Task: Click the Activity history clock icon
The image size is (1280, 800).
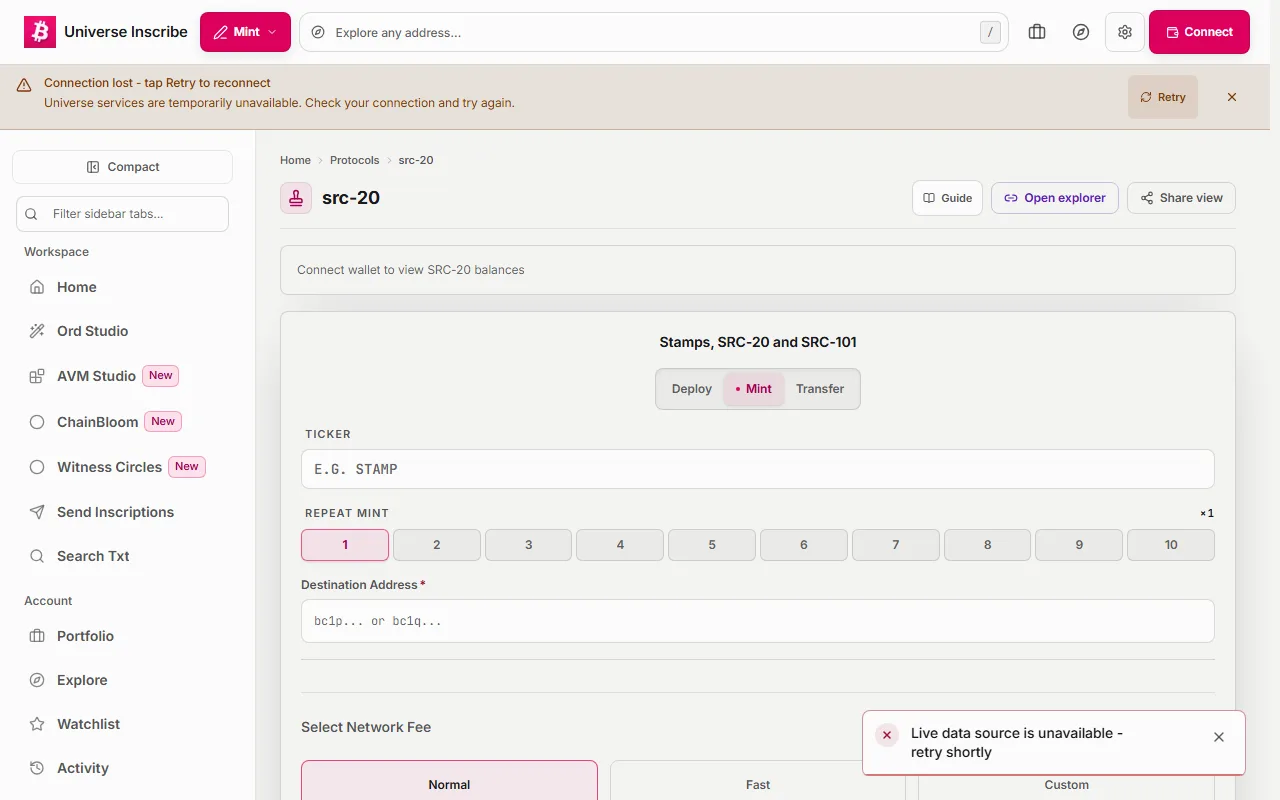Action: click(37, 768)
